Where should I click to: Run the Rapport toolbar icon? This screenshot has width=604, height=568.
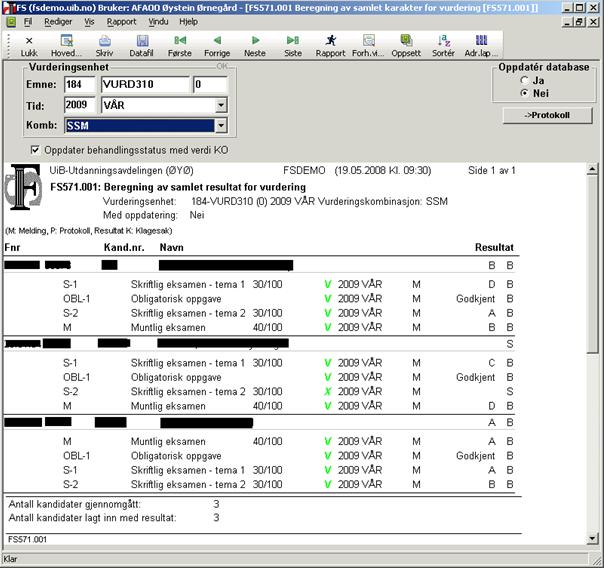pyautogui.click(x=331, y=40)
